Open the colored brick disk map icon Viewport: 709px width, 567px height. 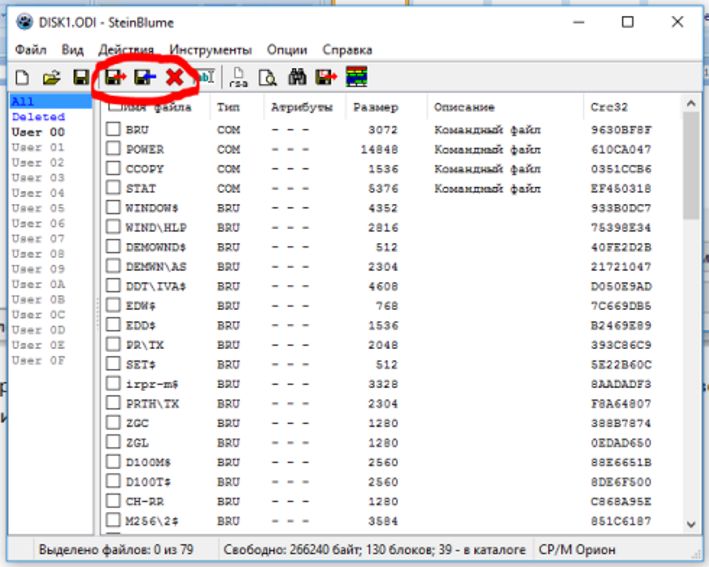pyautogui.click(x=356, y=76)
